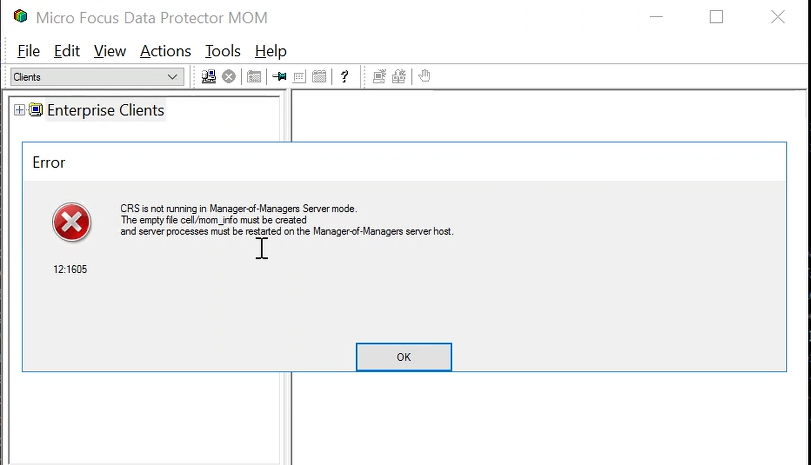Screen dimensions: 811x465
Task: Click the add client computer toolbar icon
Action: pos(379,77)
